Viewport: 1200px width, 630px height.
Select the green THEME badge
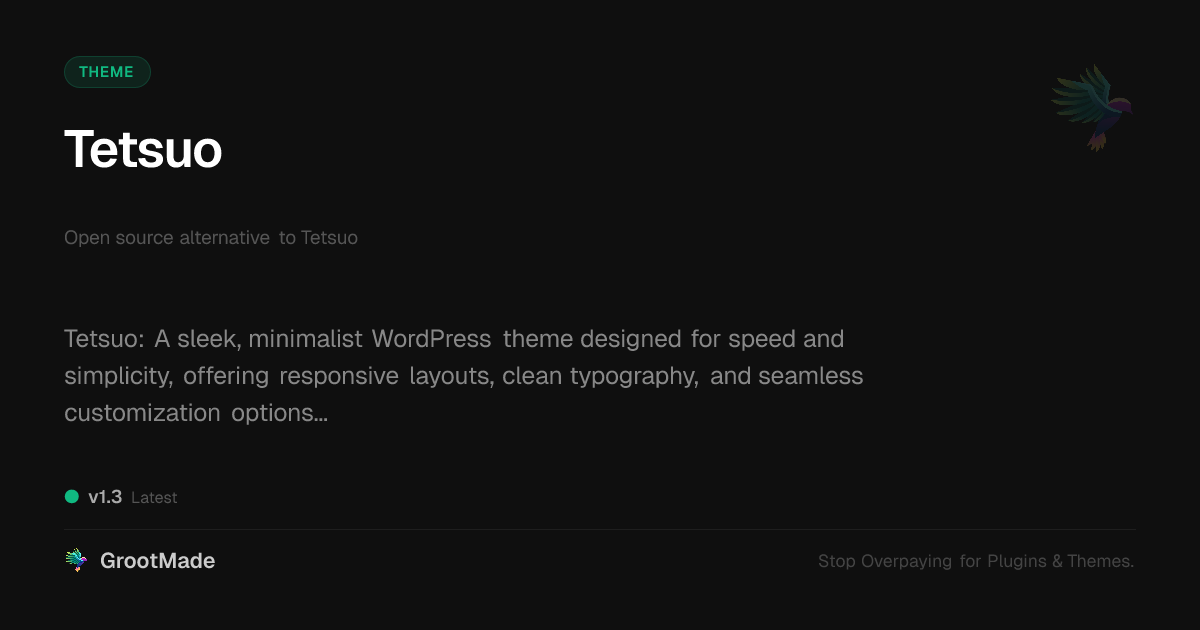point(107,72)
